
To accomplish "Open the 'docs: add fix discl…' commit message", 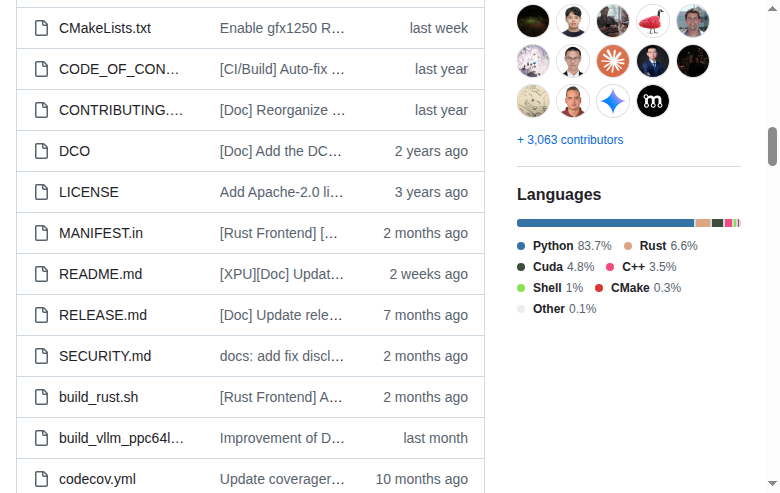I will click(282, 356).
